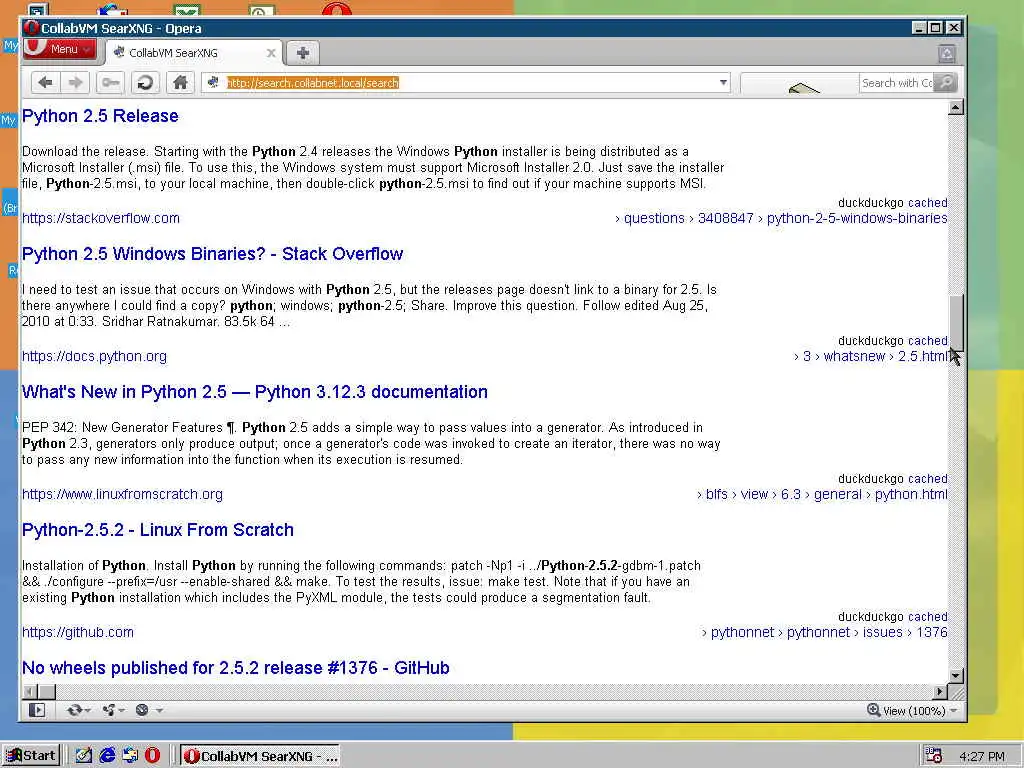Image resolution: width=1024 pixels, height=768 pixels.
Task: Focus the Search with field
Action: point(897,83)
